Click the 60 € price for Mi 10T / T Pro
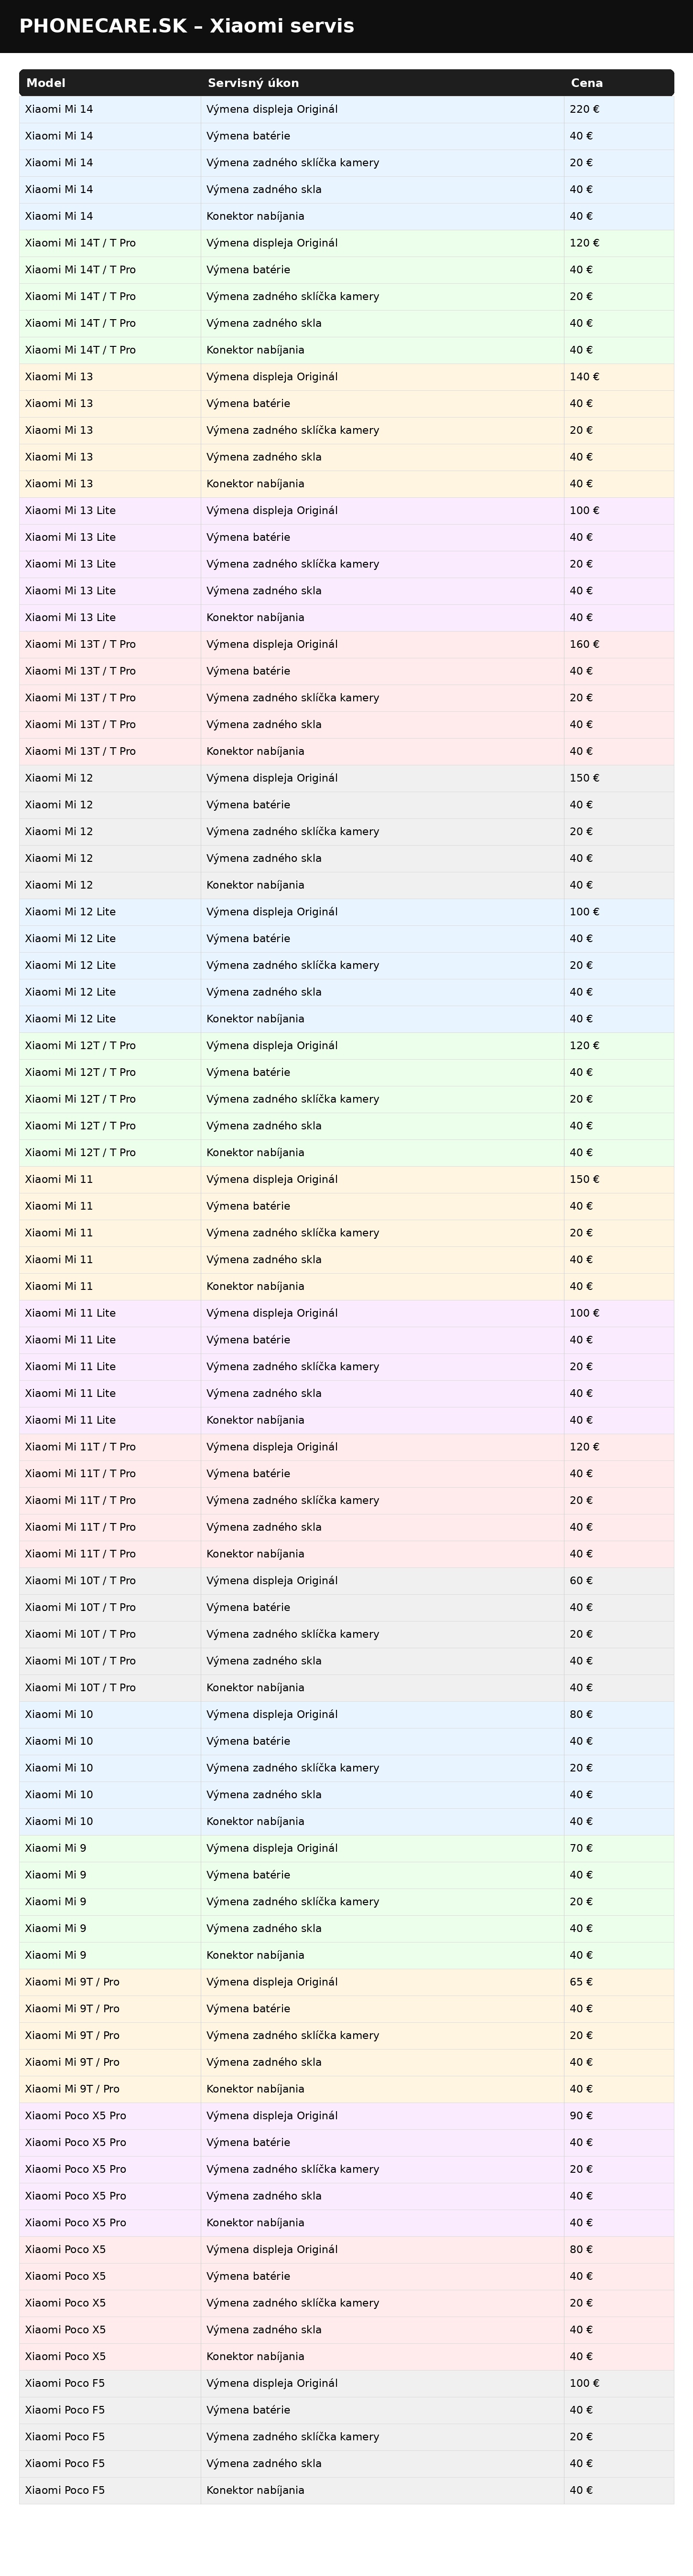 click(581, 1580)
